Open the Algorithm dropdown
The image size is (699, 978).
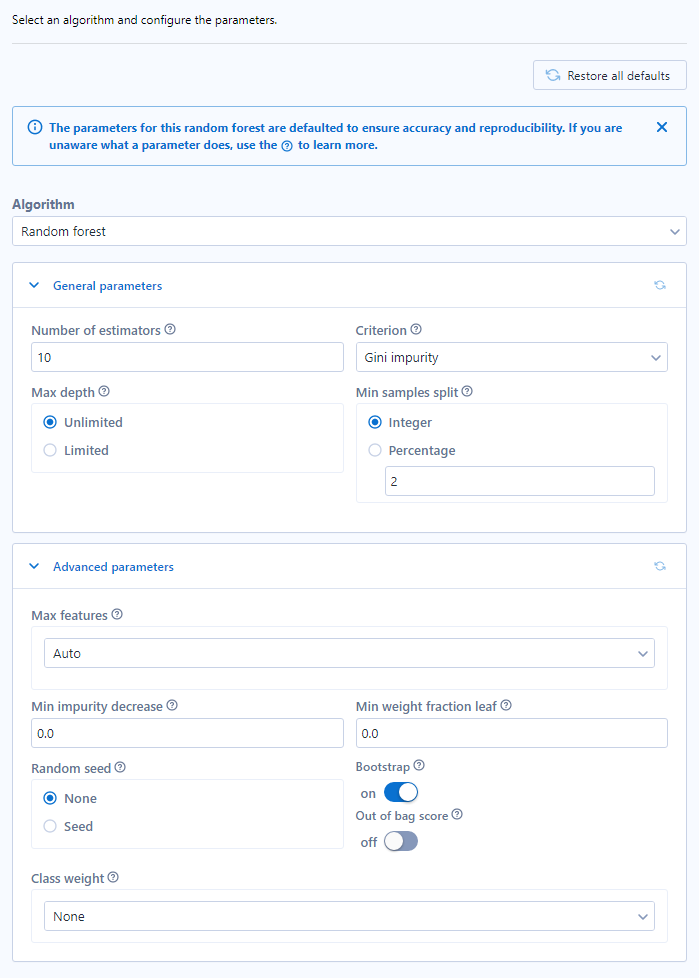point(349,231)
